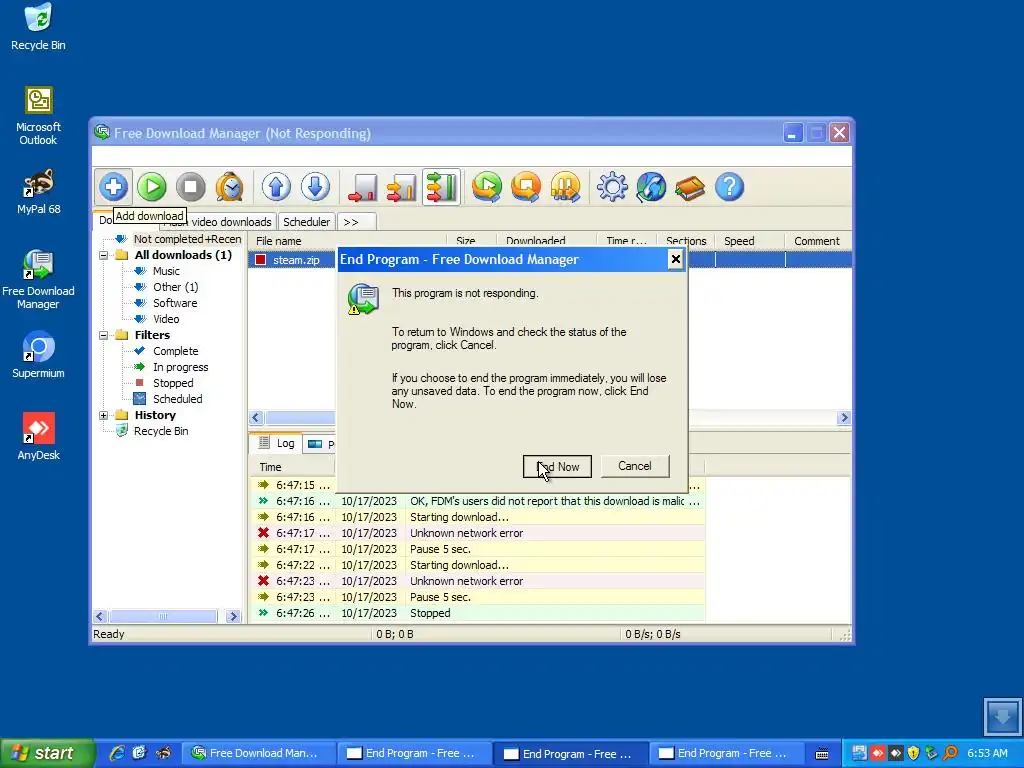Click the taskbar clock showing 6:53 AM
Viewport: 1024px width, 768px height.
[x=987, y=754]
